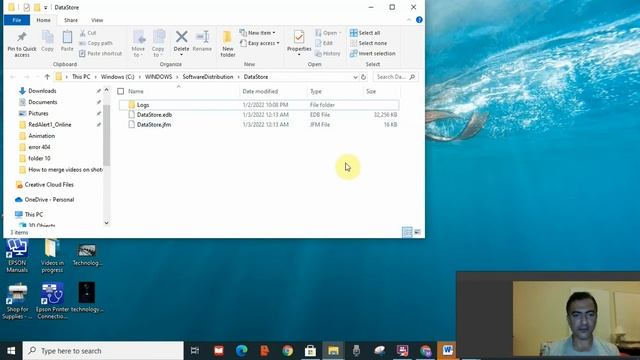Open the Properties ribbon button
This screenshot has height=360, width=640.
299,43
